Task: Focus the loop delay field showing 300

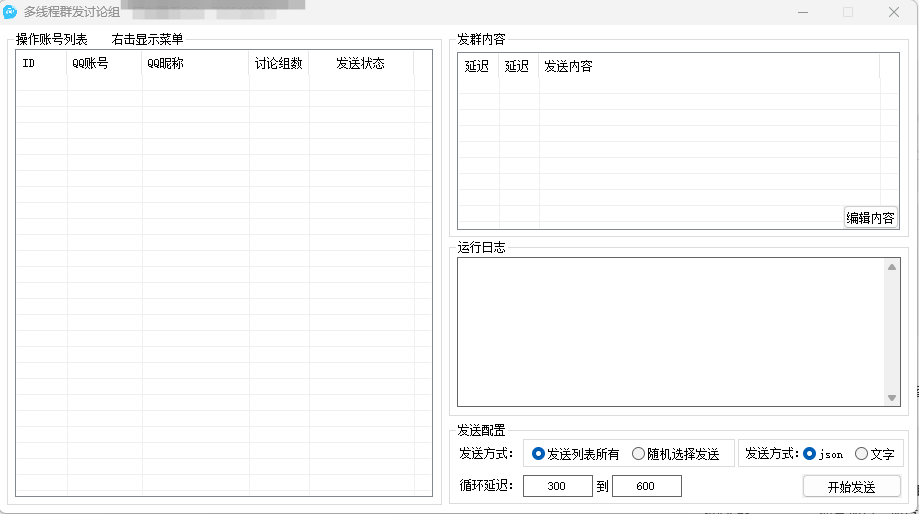Action: (x=557, y=486)
